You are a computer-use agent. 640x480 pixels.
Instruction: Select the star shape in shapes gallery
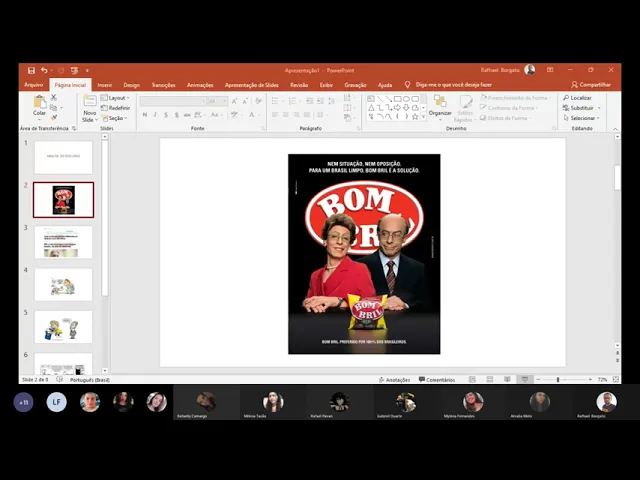415,117
